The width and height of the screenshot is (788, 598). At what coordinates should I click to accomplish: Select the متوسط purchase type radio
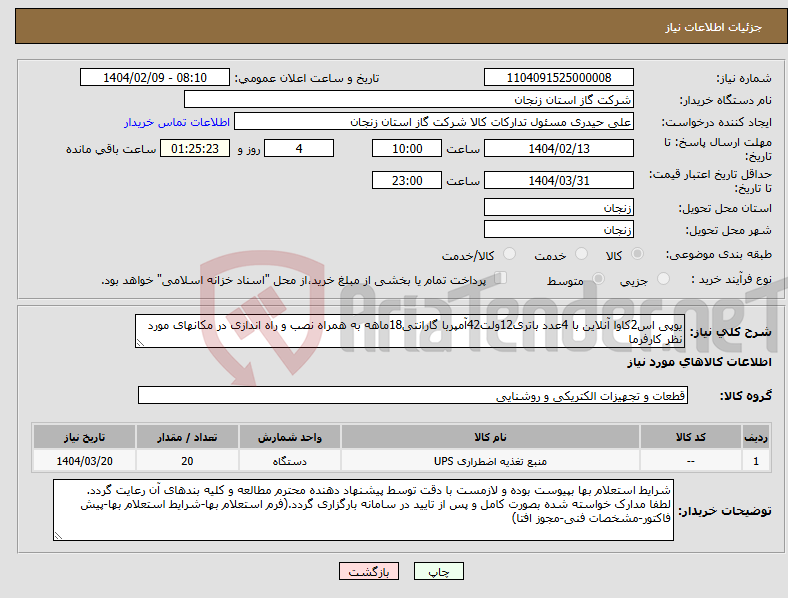[598, 278]
